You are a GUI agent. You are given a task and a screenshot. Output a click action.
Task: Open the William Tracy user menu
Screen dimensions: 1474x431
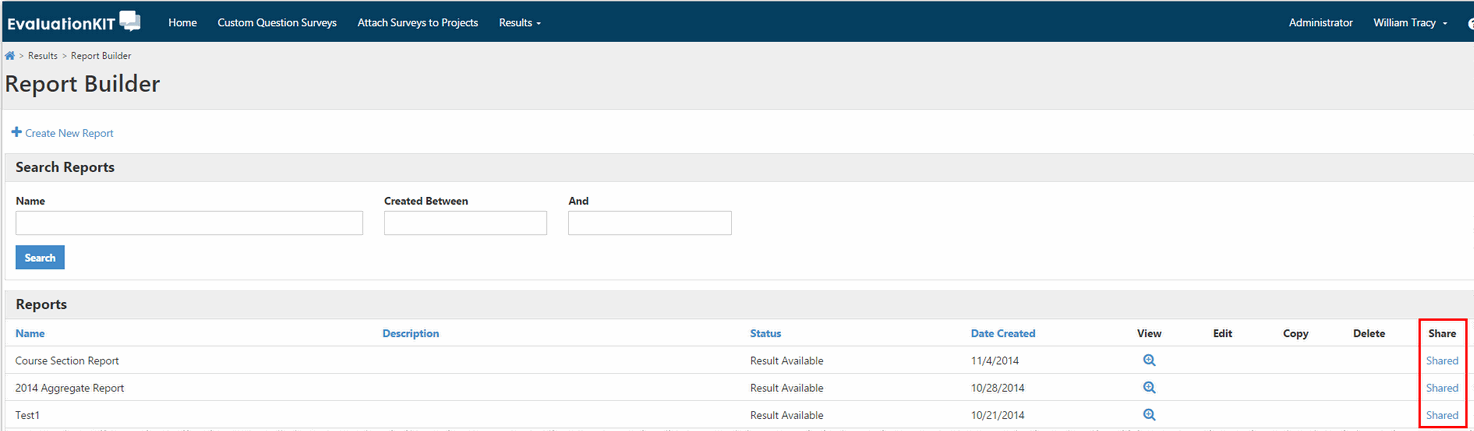[1410, 23]
